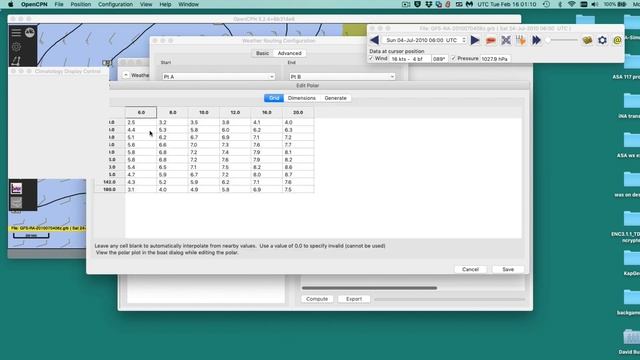Switch to the Generate tab
This screenshot has width=640, height=360.
pyautogui.click(x=336, y=98)
